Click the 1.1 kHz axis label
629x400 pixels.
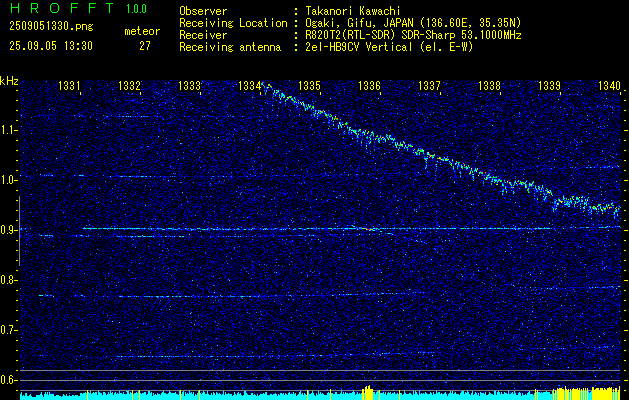[8, 130]
